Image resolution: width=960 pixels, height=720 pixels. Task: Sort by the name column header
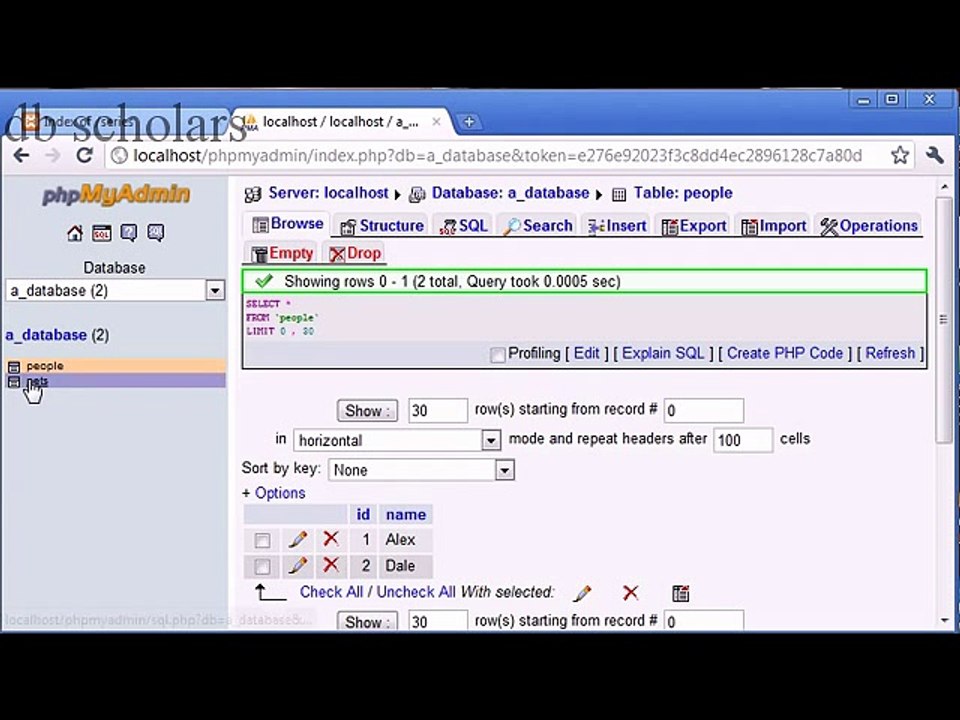406,514
